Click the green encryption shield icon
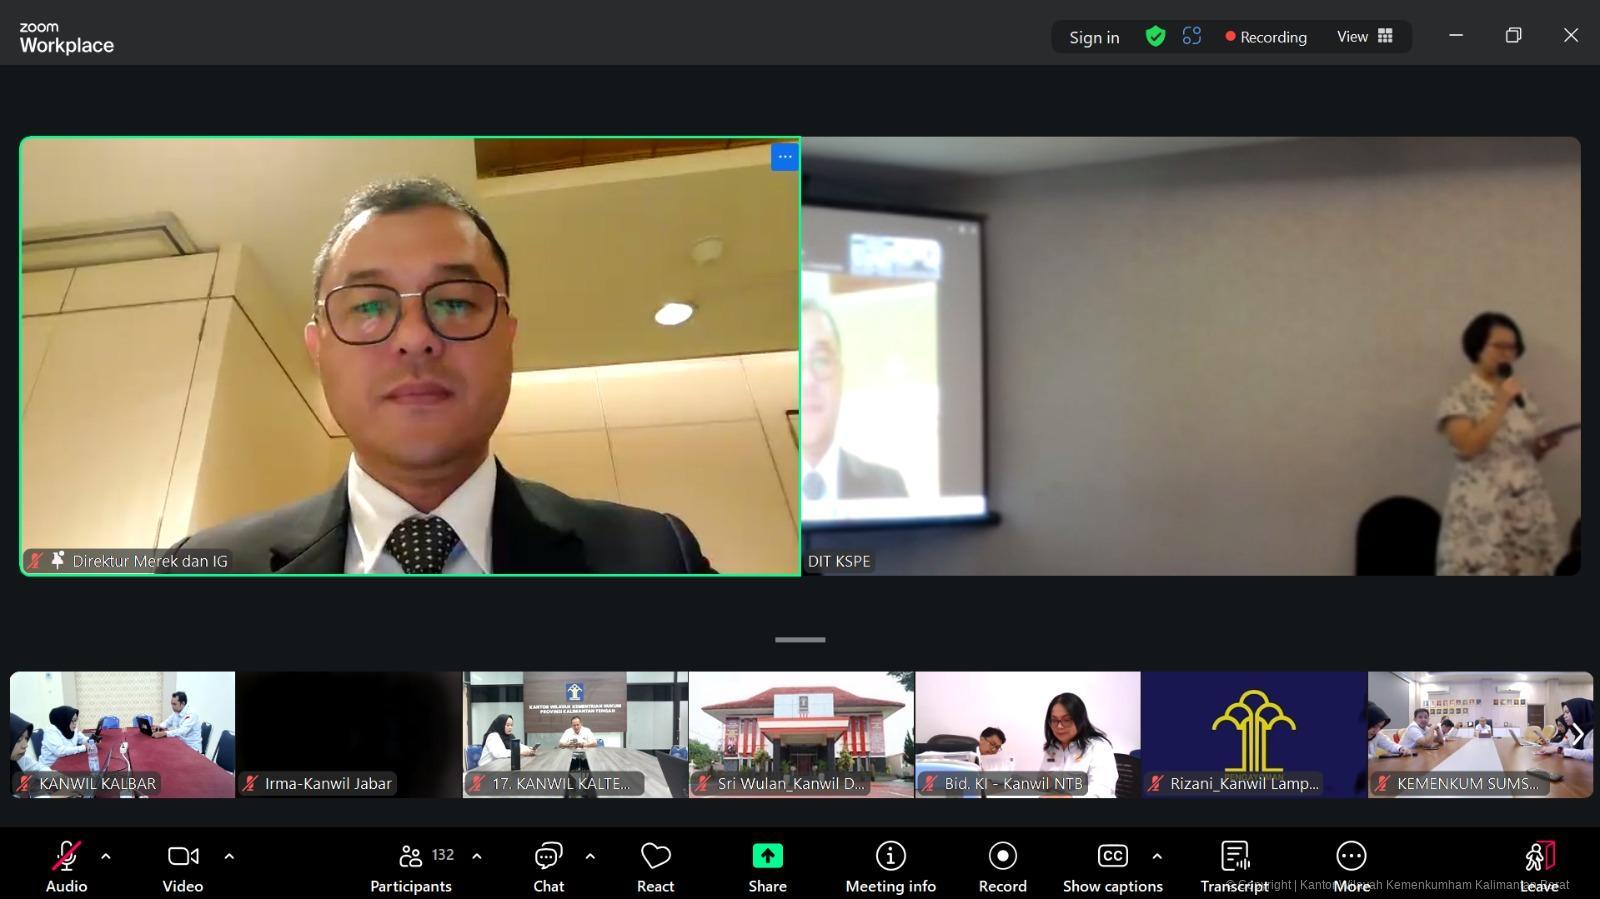The height and width of the screenshot is (899, 1600). [1155, 37]
